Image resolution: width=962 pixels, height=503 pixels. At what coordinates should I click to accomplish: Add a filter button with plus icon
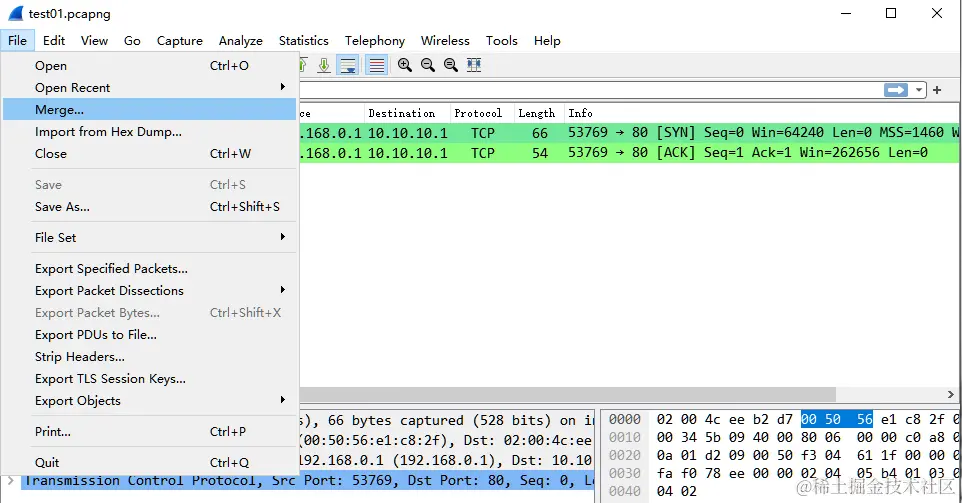click(937, 90)
